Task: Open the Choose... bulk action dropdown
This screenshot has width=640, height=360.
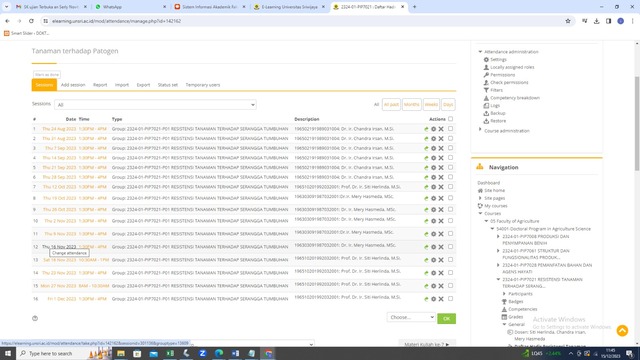Action: [411, 317]
